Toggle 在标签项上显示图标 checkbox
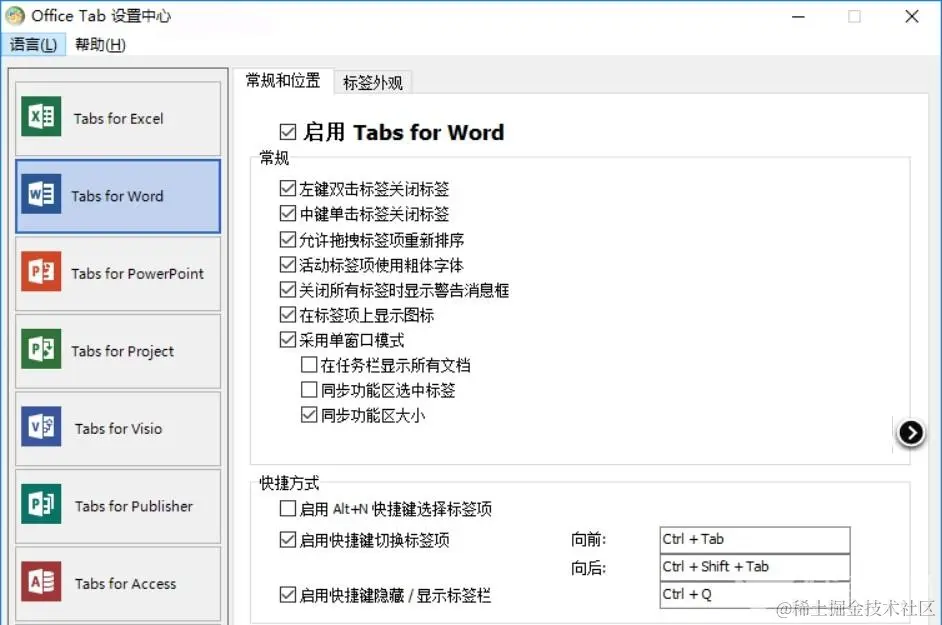The height and width of the screenshot is (625, 942). [x=288, y=314]
